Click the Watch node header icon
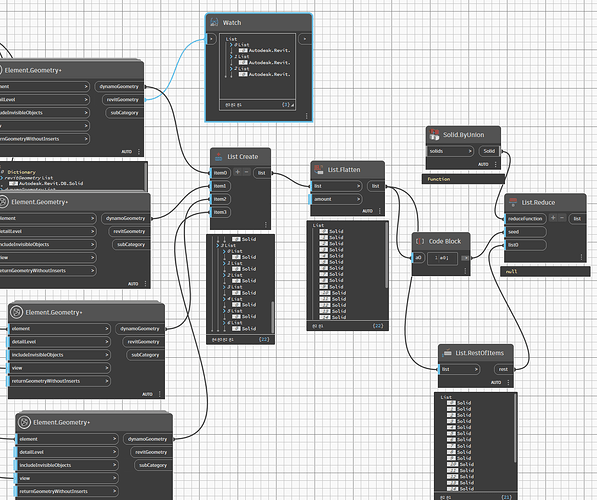The image size is (597, 500). [x=214, y=22]
